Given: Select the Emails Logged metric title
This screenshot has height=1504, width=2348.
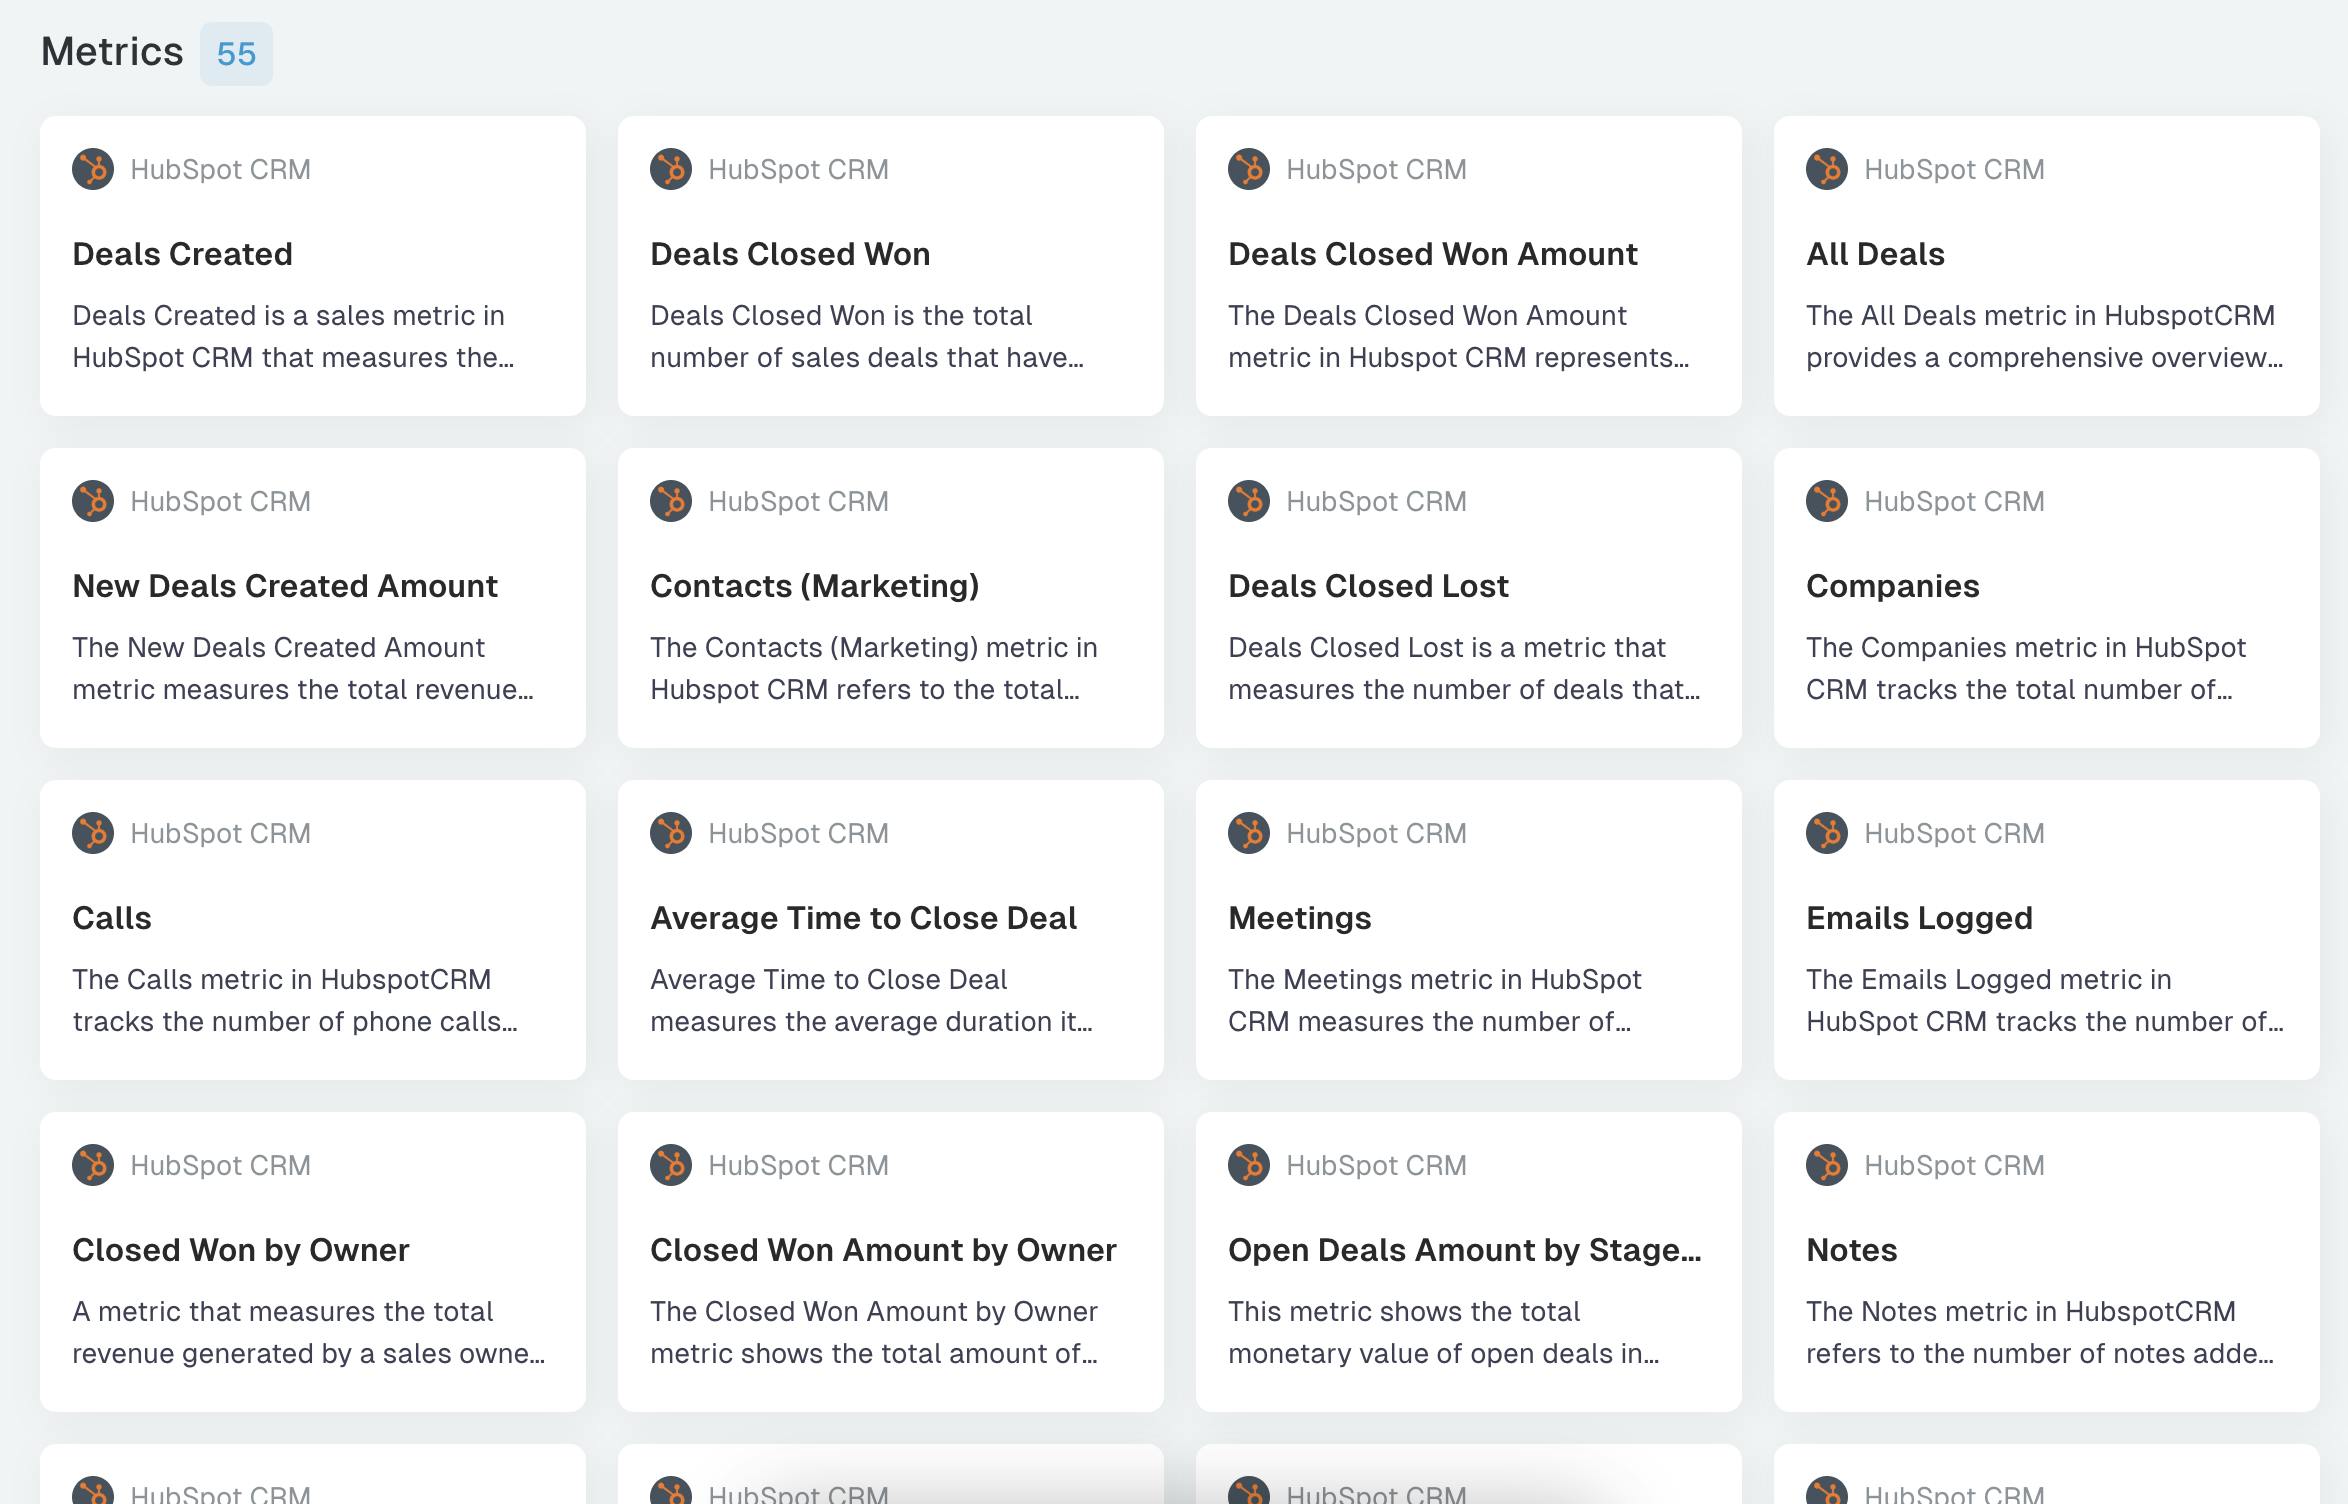Looking at the screenshot, I should pos(1919,918).
